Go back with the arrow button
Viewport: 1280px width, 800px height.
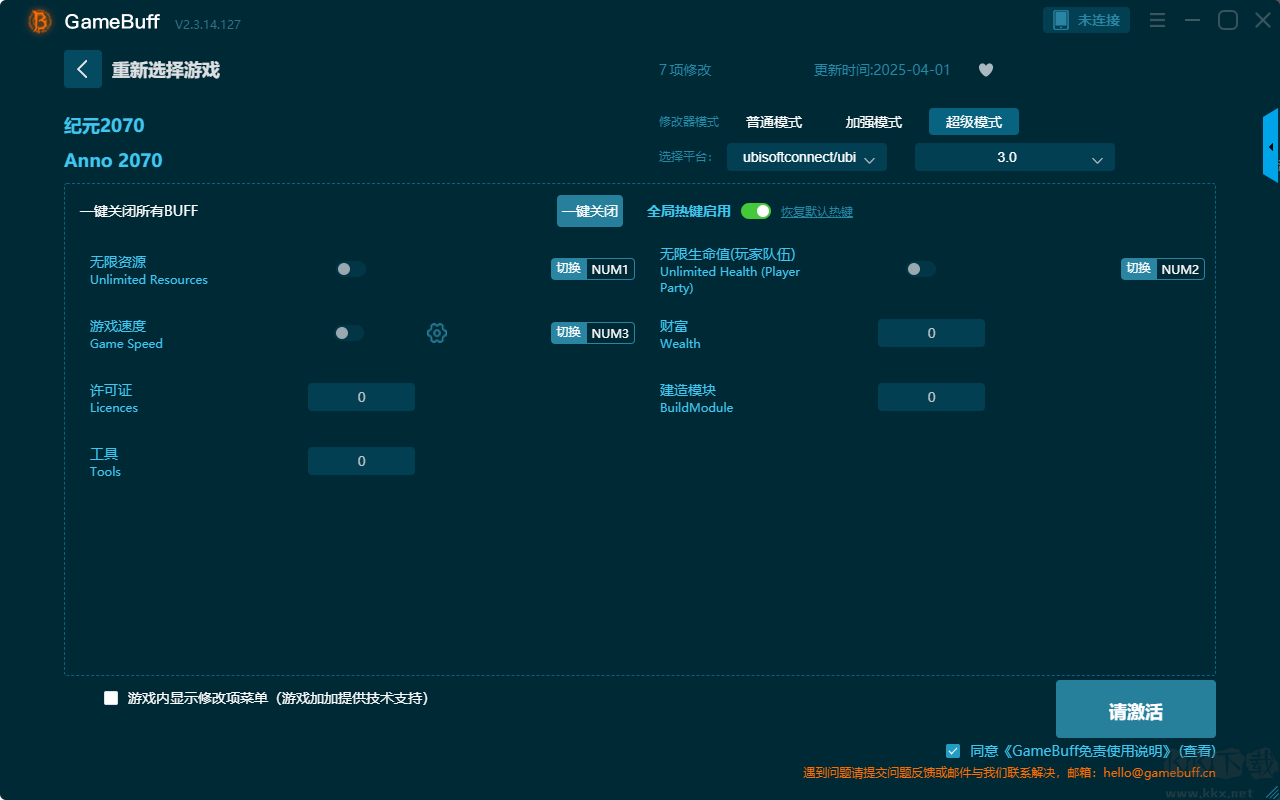(x=83, y=69)
